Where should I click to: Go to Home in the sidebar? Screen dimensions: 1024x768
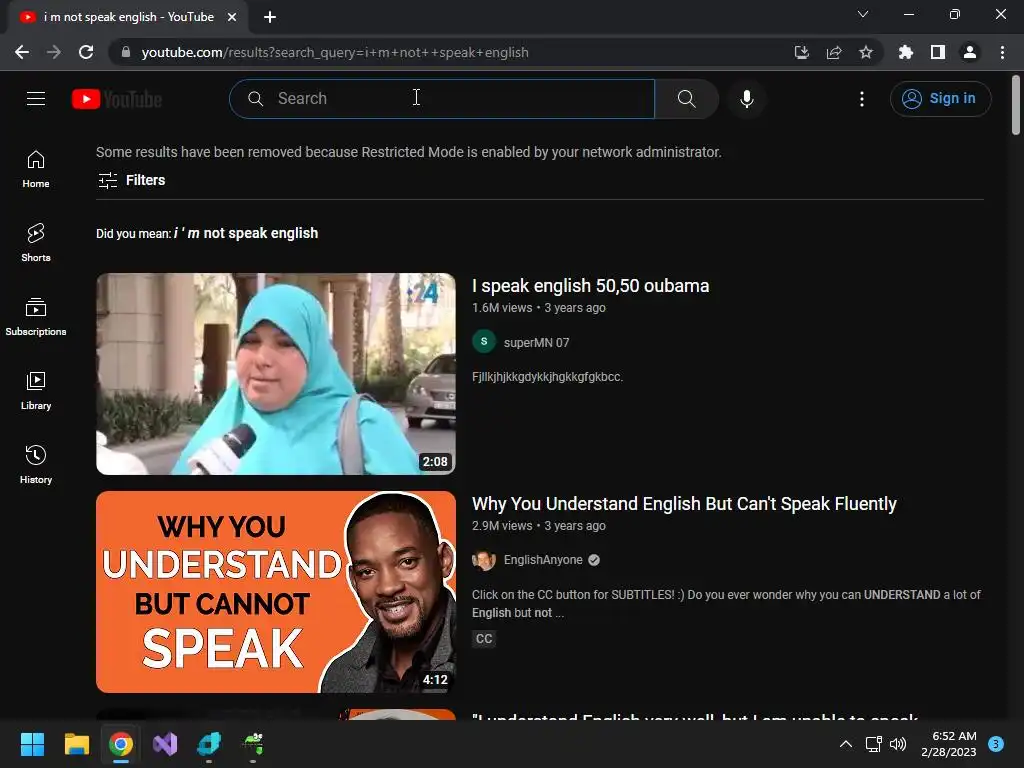click(x=36, y=169)
